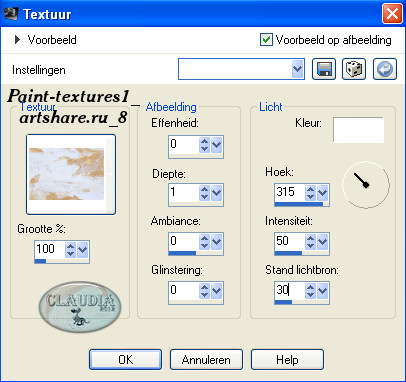The width and height of the screenshot is (406, 382).
Task: Toggle Voorbeeld op afbeelding checkbox
Action: click(266, 40)
